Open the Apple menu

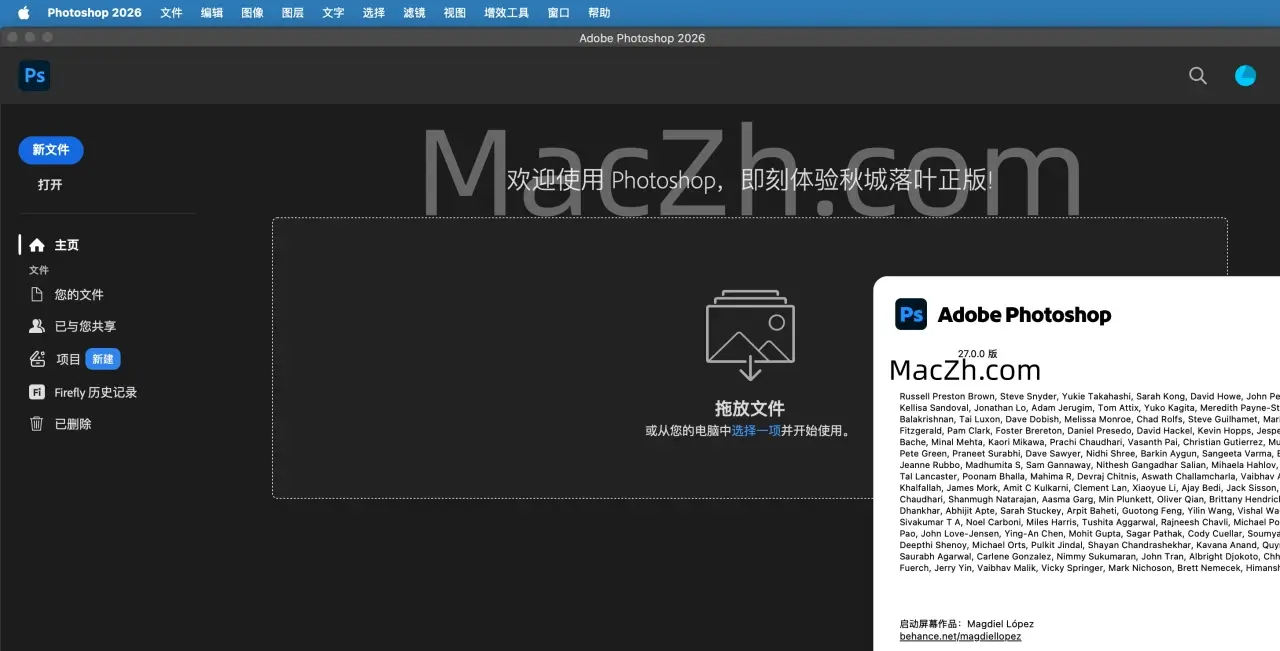point(23,13)
